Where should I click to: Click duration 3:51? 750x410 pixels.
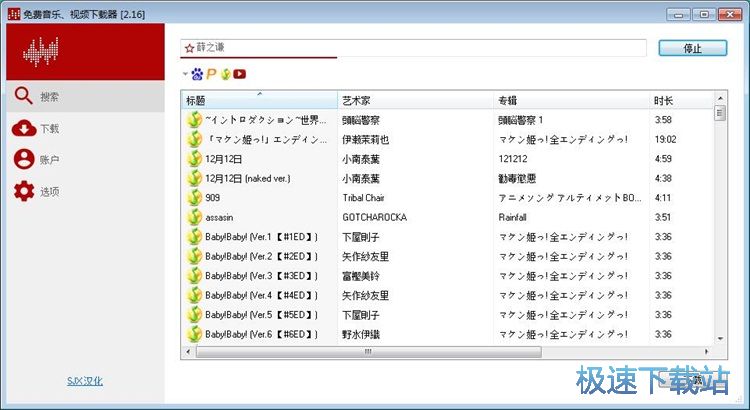pyautogui.click(x=662, y=217)
